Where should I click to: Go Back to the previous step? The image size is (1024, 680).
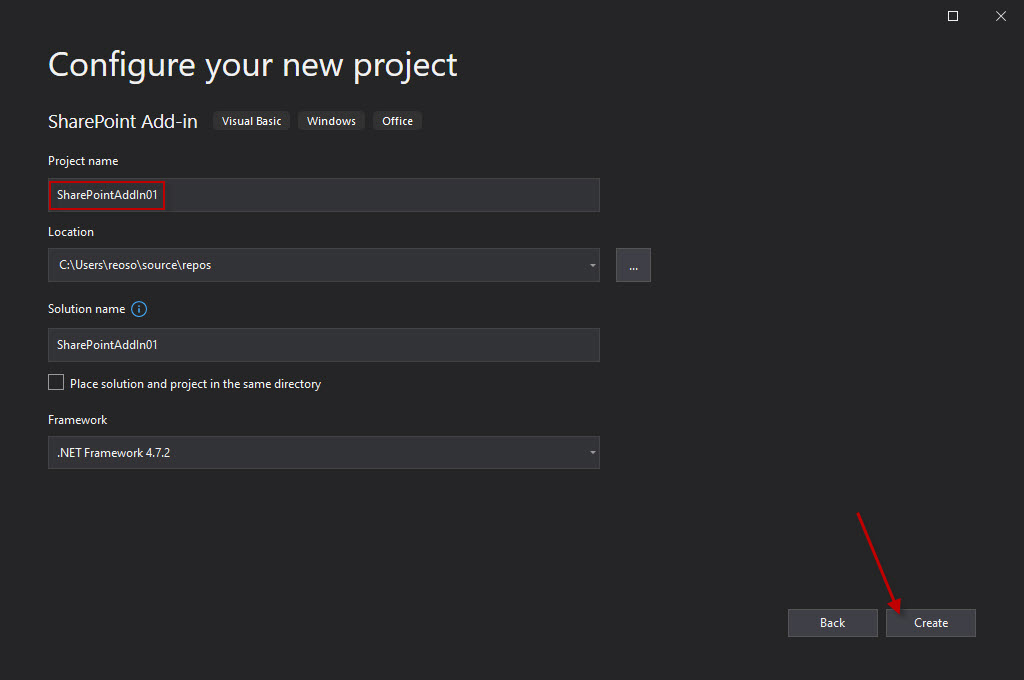(x=833, y=623)
